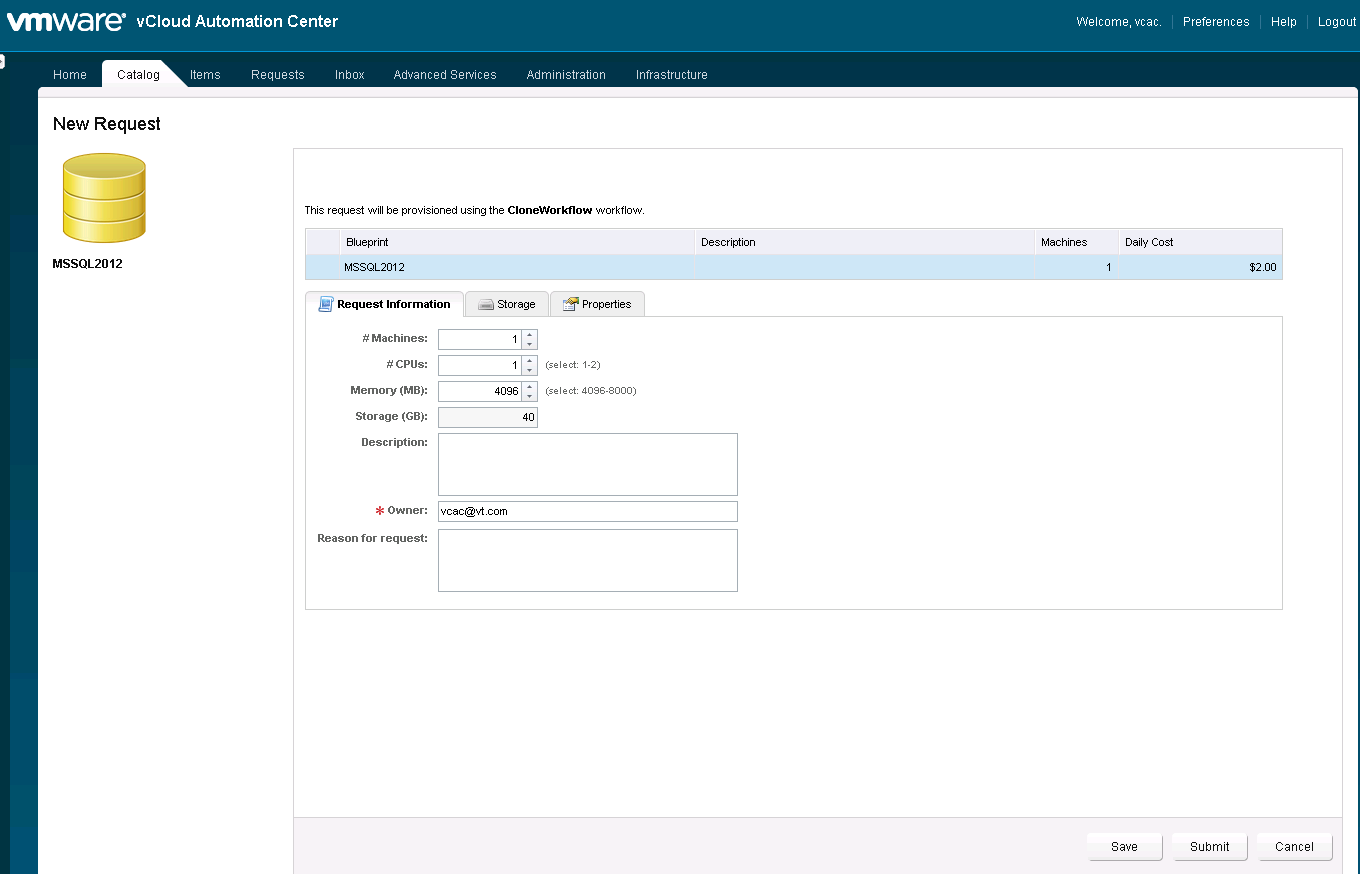Decrease the number of Machines
1360x874 pixels.
(x=530, y=345)
